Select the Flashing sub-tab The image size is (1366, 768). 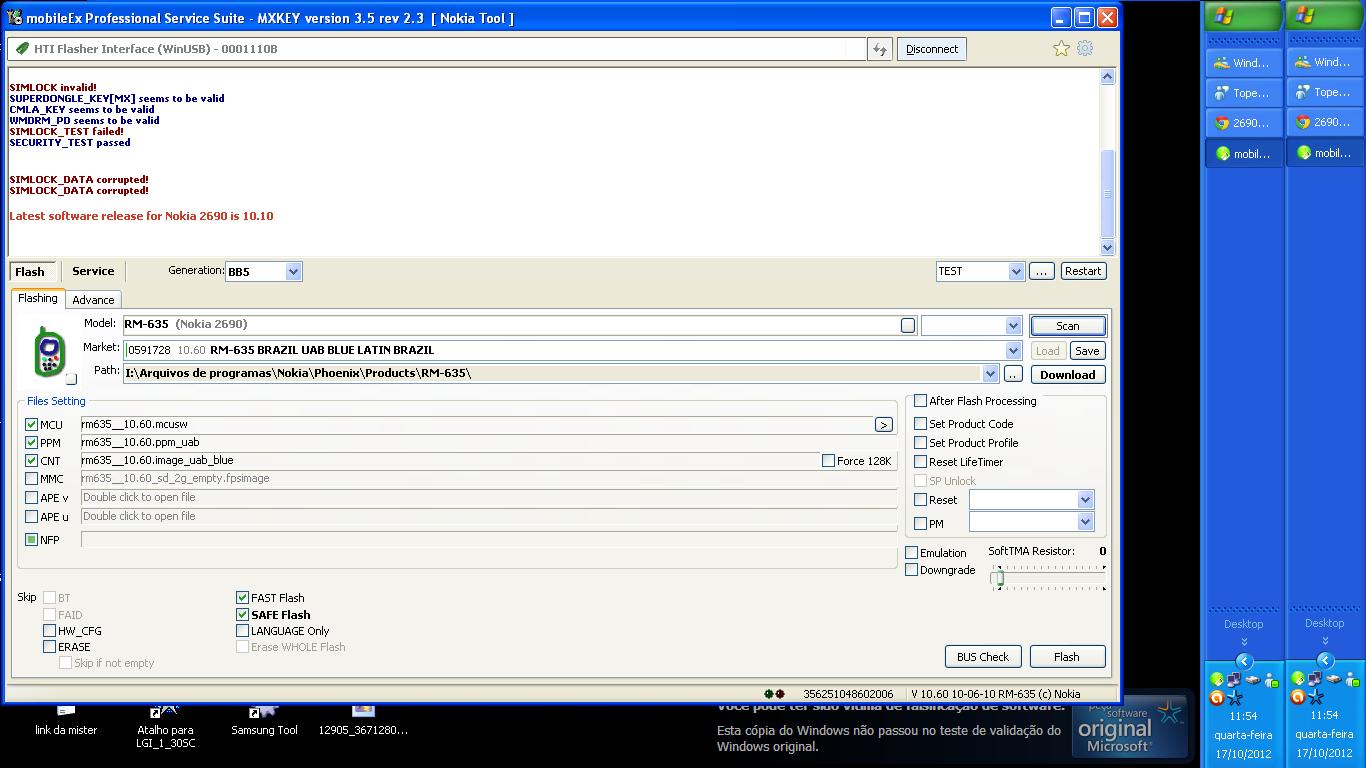tap(38, 298)
